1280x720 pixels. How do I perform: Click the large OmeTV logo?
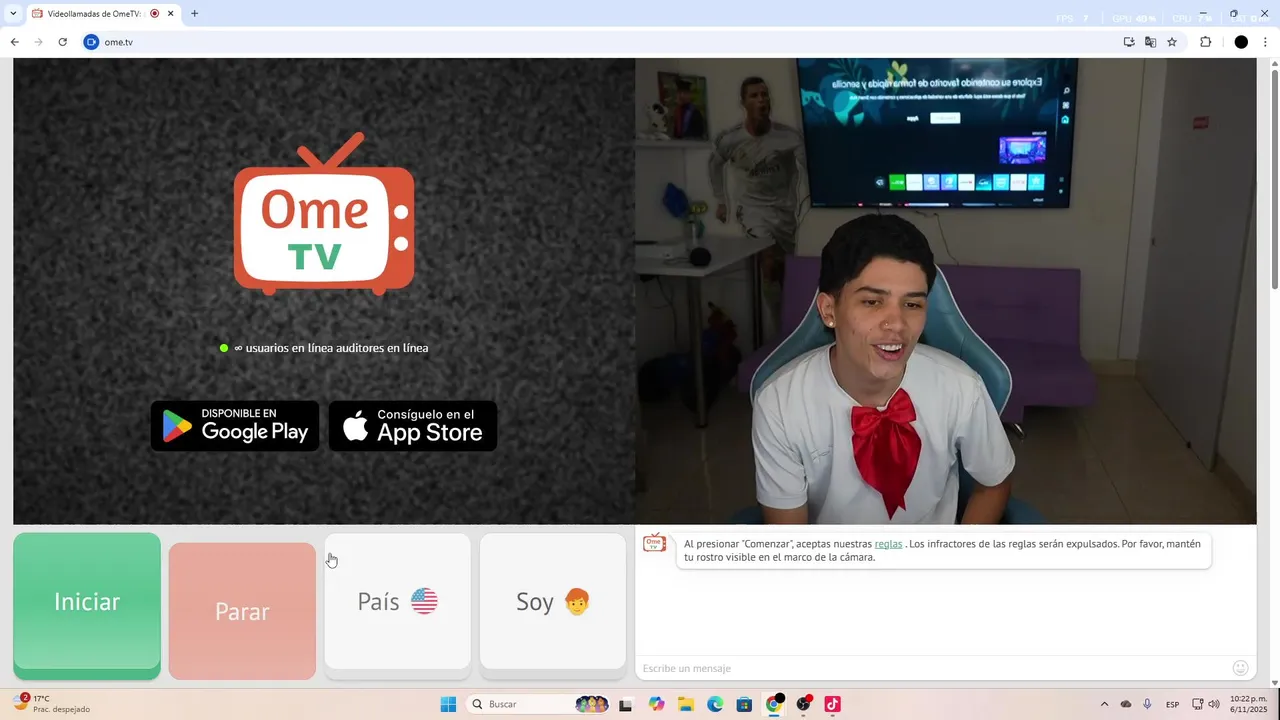click(324, 214)
